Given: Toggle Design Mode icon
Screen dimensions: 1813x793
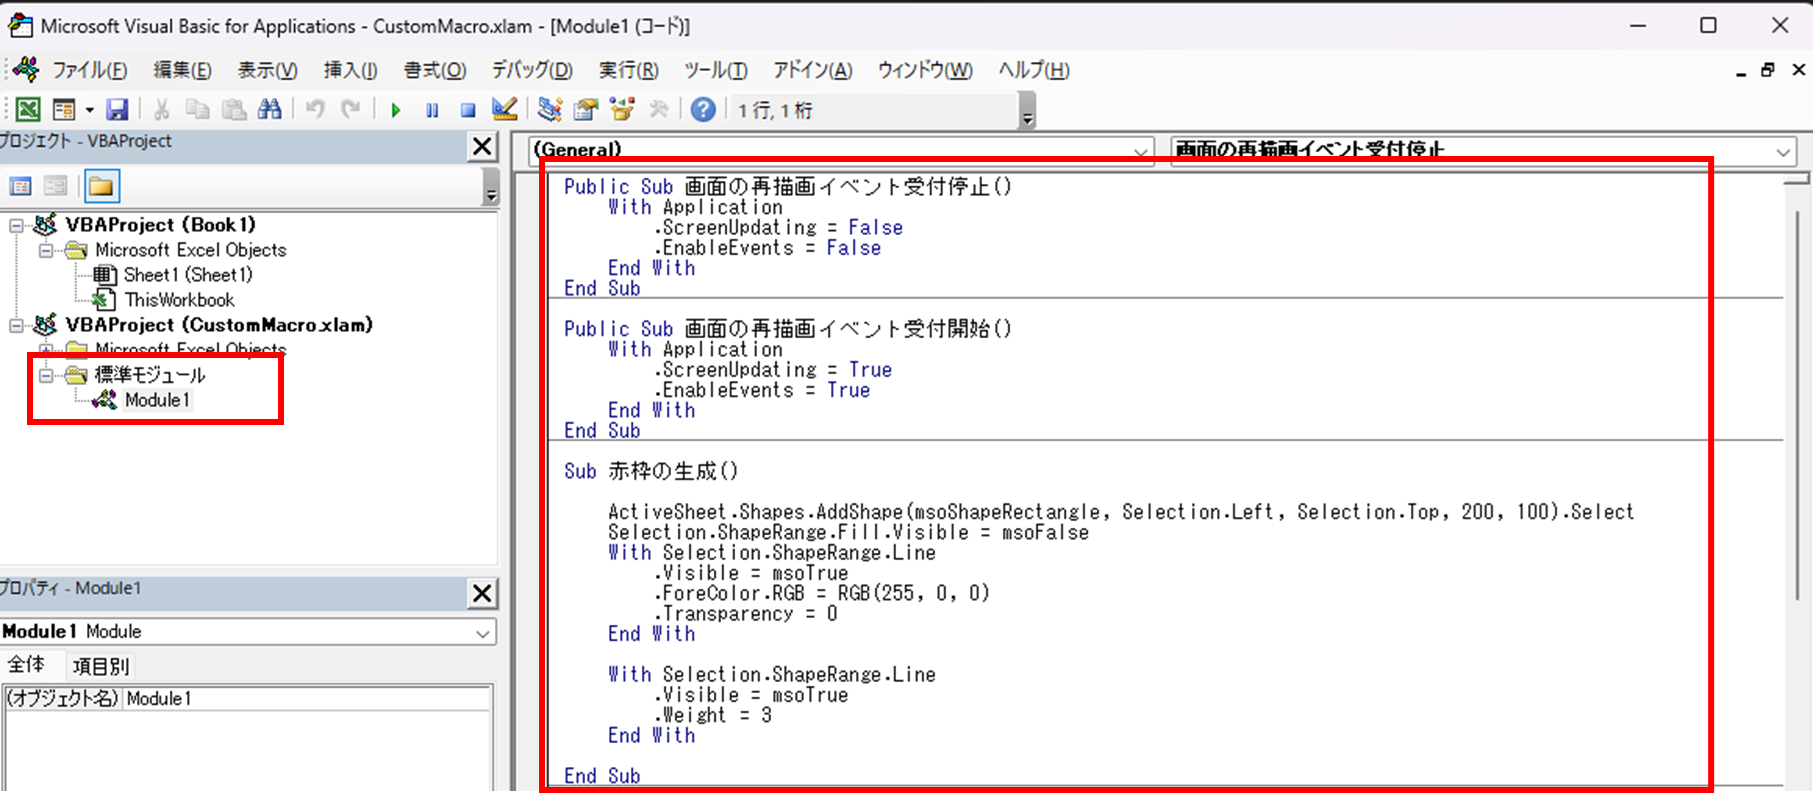Looking at the screenshot, I should point(505,109).
